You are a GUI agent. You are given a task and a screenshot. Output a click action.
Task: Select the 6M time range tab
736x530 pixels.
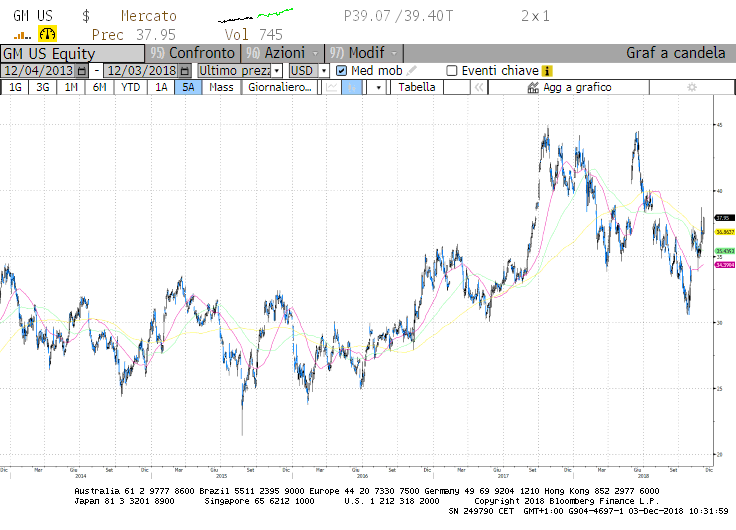99,87
